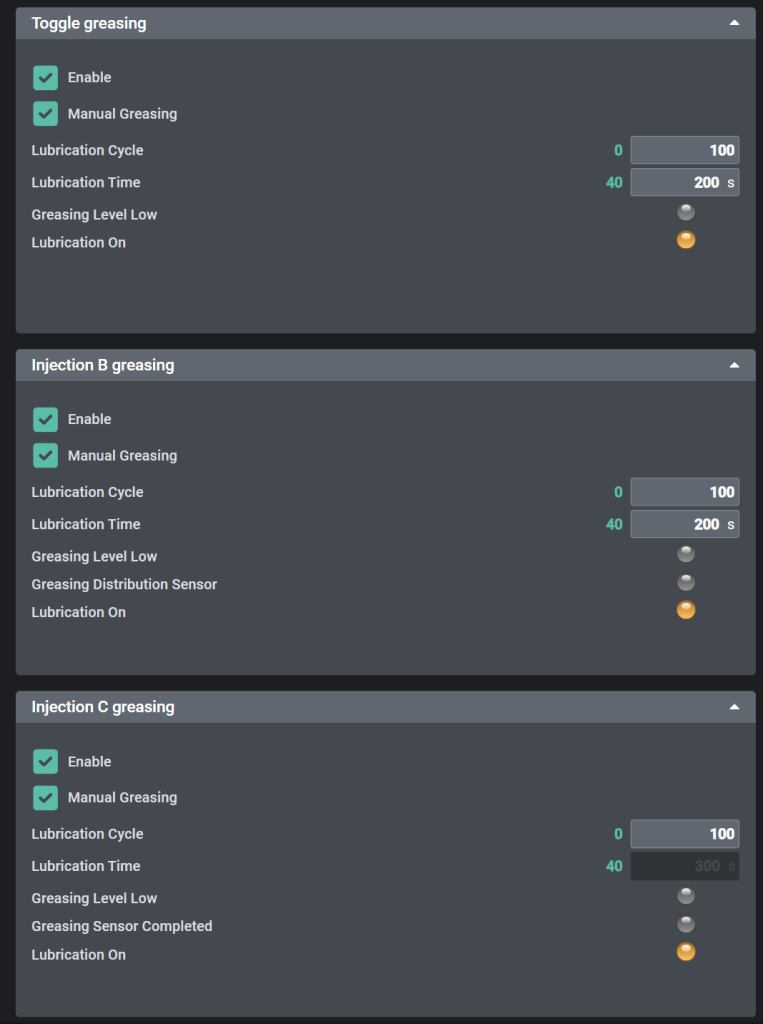This screenshot has width=763, height=1024.
Task: Click Injection B Greasing Level Low indicator
Action: [686, 554]
